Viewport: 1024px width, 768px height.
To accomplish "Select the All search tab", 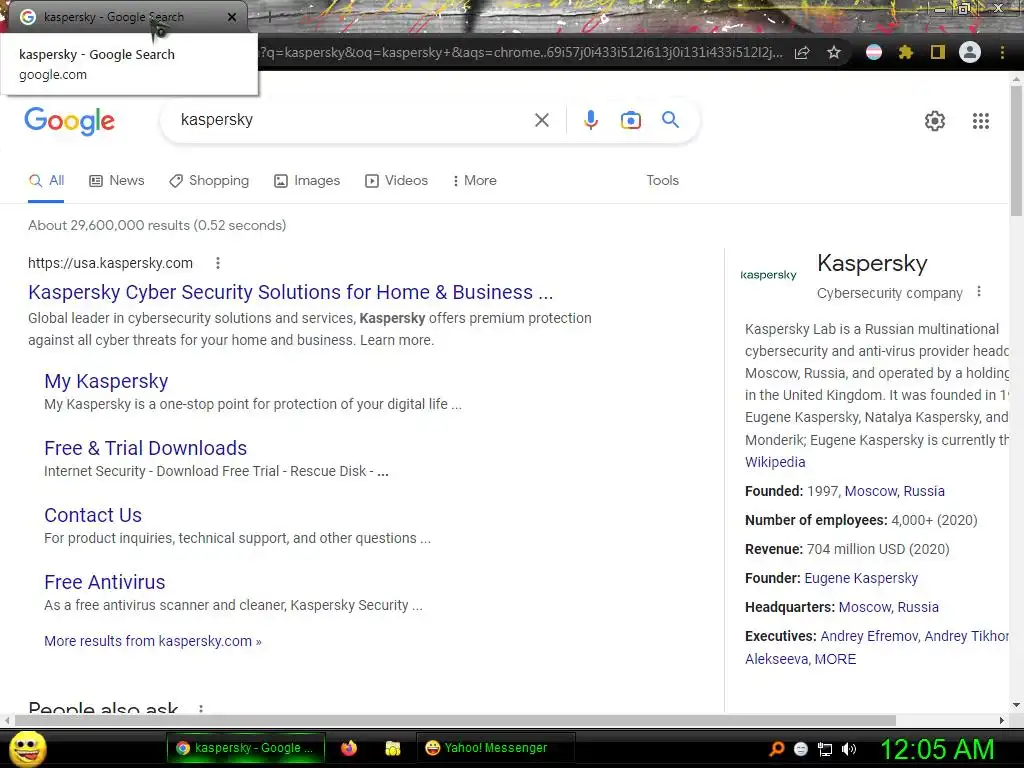I will (46, 181).
